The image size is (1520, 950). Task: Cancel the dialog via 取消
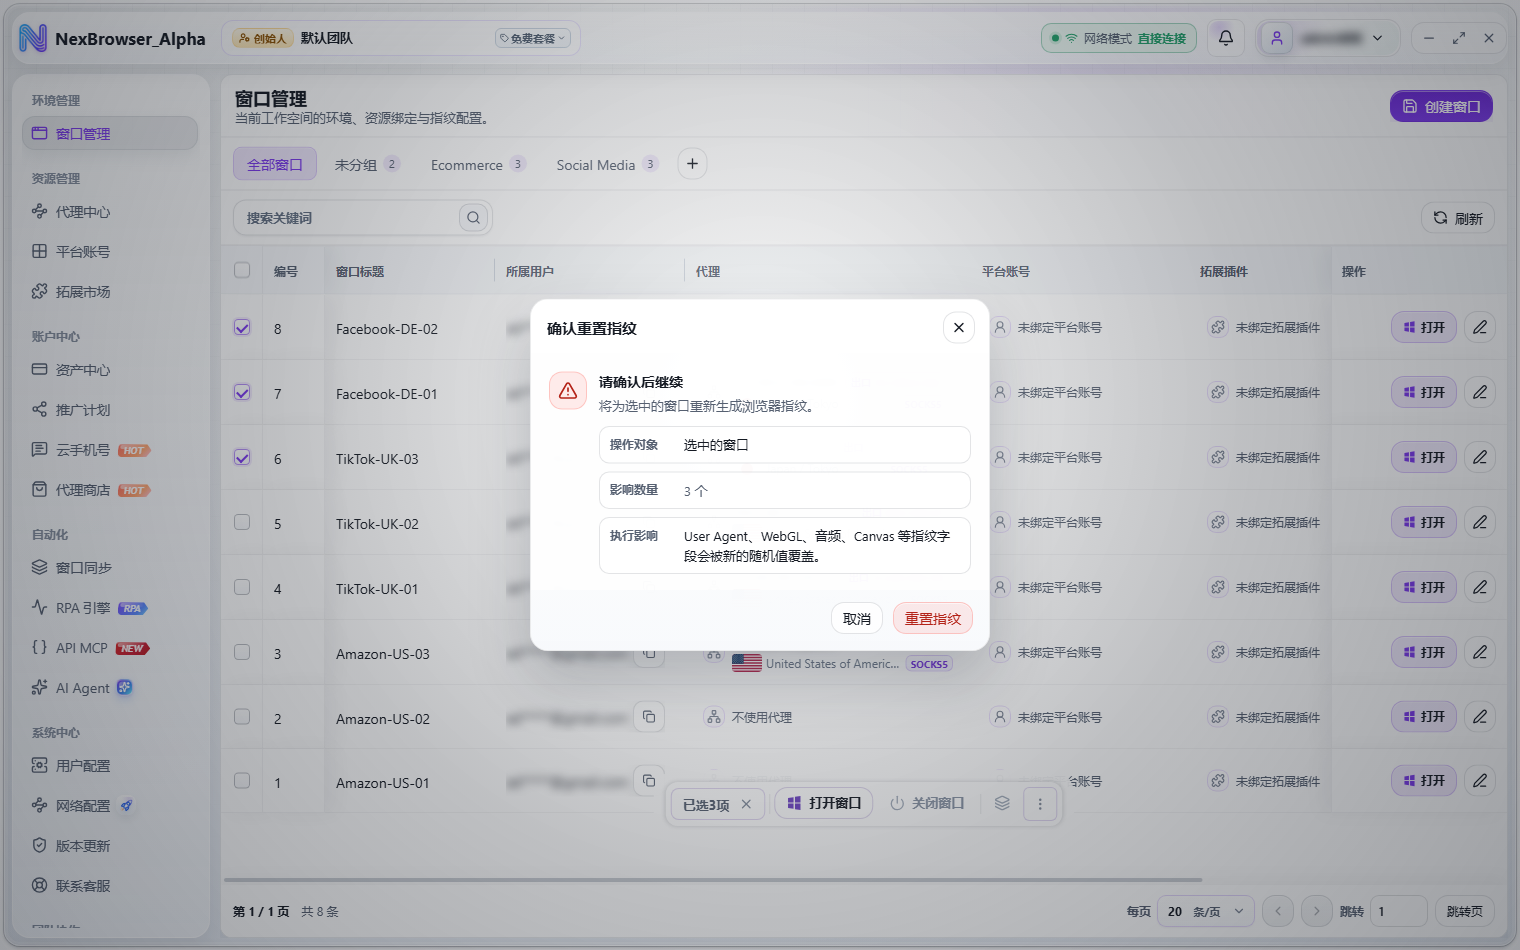857,619
